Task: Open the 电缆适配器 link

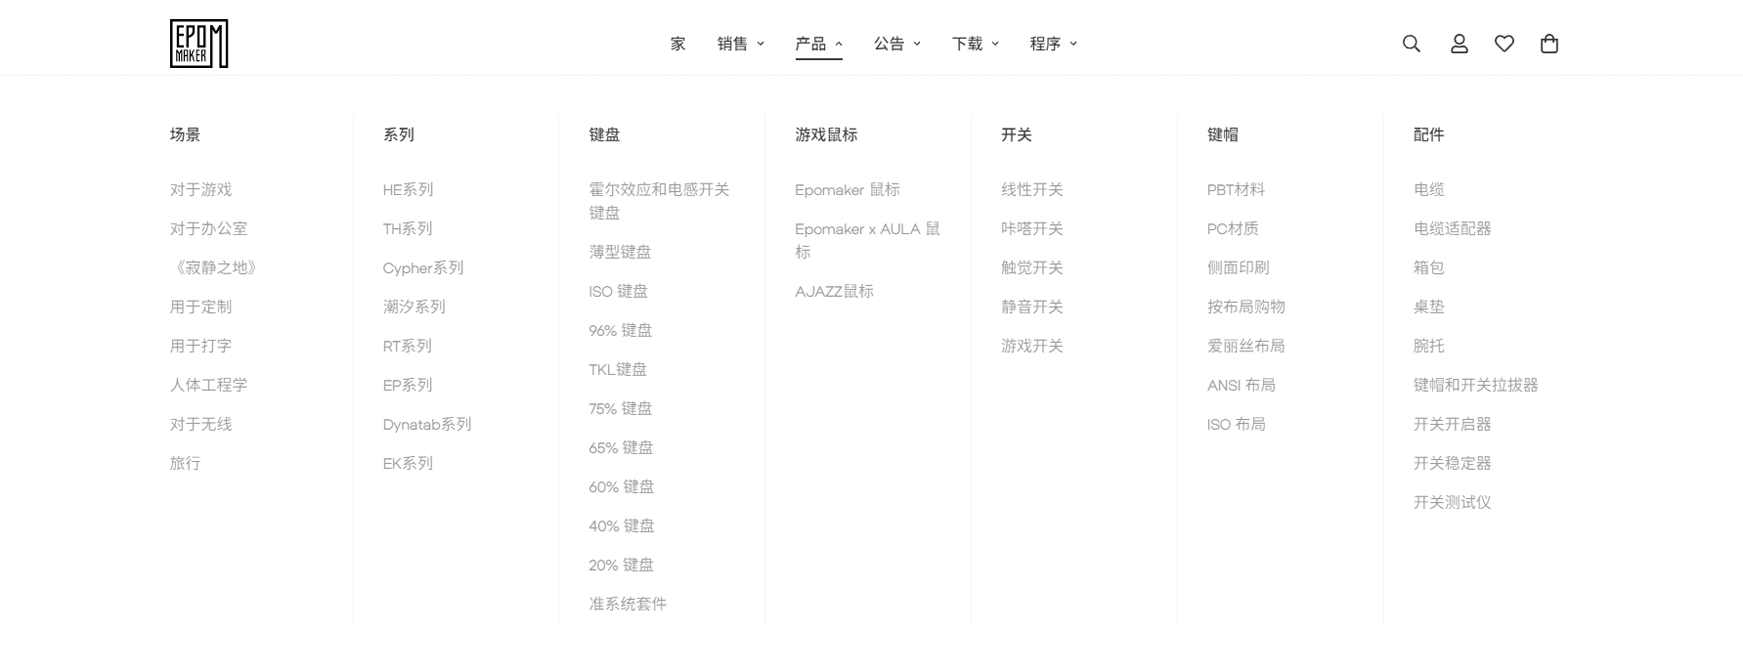Action: [x=1452, y=229]
